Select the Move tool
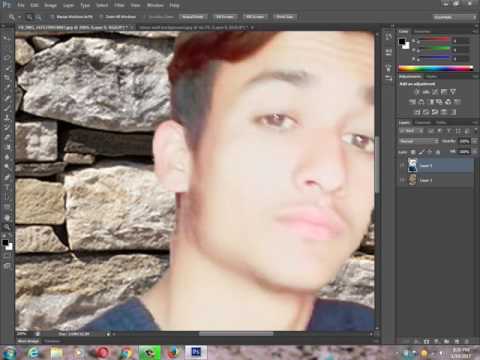 tap(7, 37)
